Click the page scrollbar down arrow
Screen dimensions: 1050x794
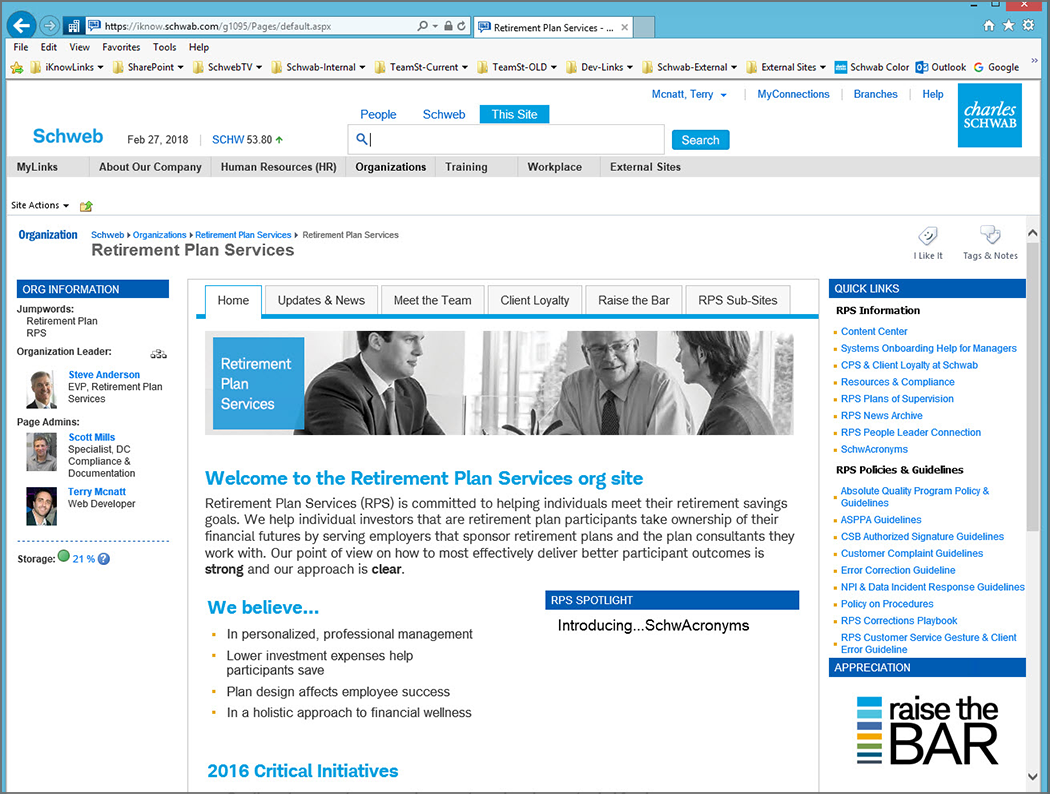click(1033, 777)
